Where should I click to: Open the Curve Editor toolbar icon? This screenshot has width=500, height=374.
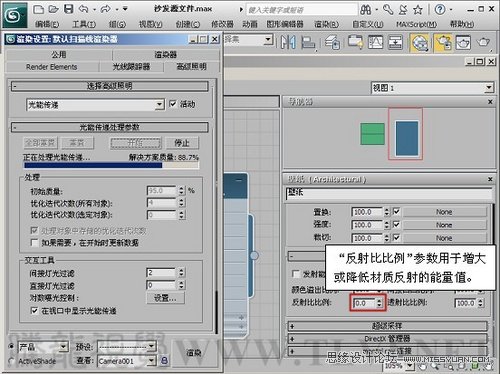click(x=375, y=42)
